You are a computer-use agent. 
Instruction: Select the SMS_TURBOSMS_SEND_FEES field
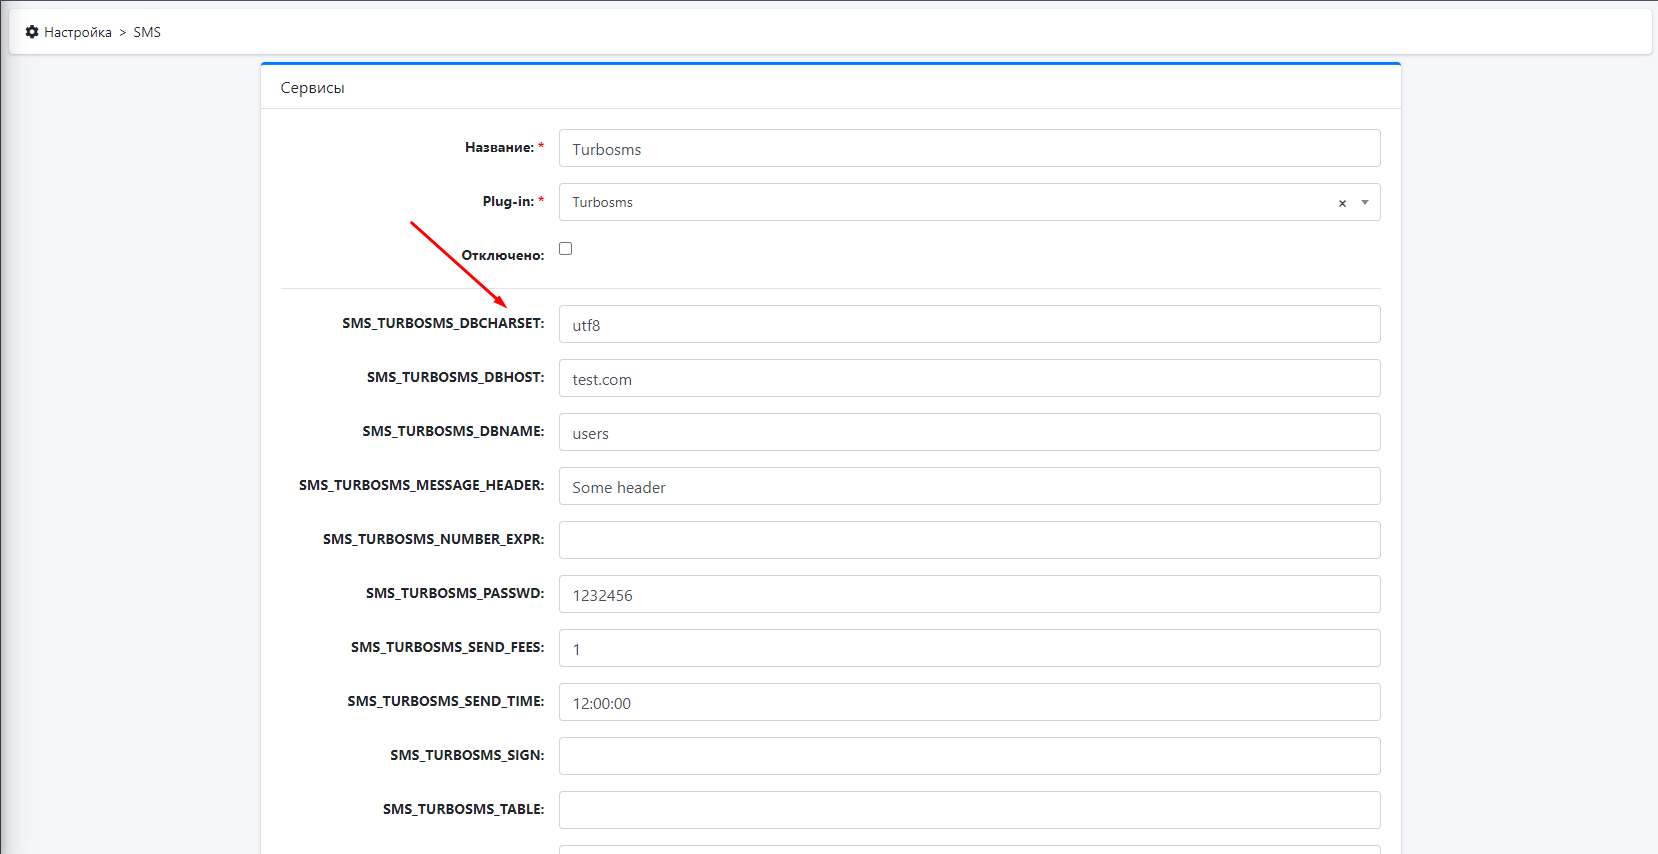pos(969,649)
